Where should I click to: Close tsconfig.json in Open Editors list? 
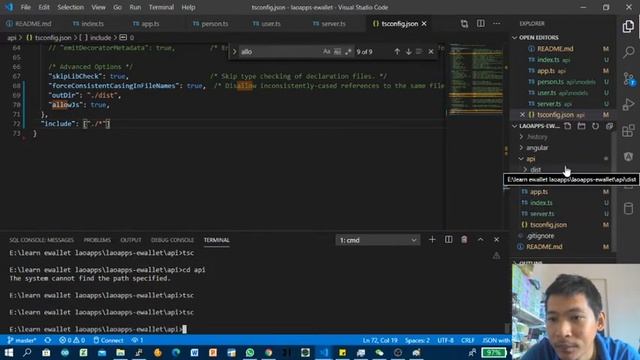pyautogui.click(x=522, y=115)
